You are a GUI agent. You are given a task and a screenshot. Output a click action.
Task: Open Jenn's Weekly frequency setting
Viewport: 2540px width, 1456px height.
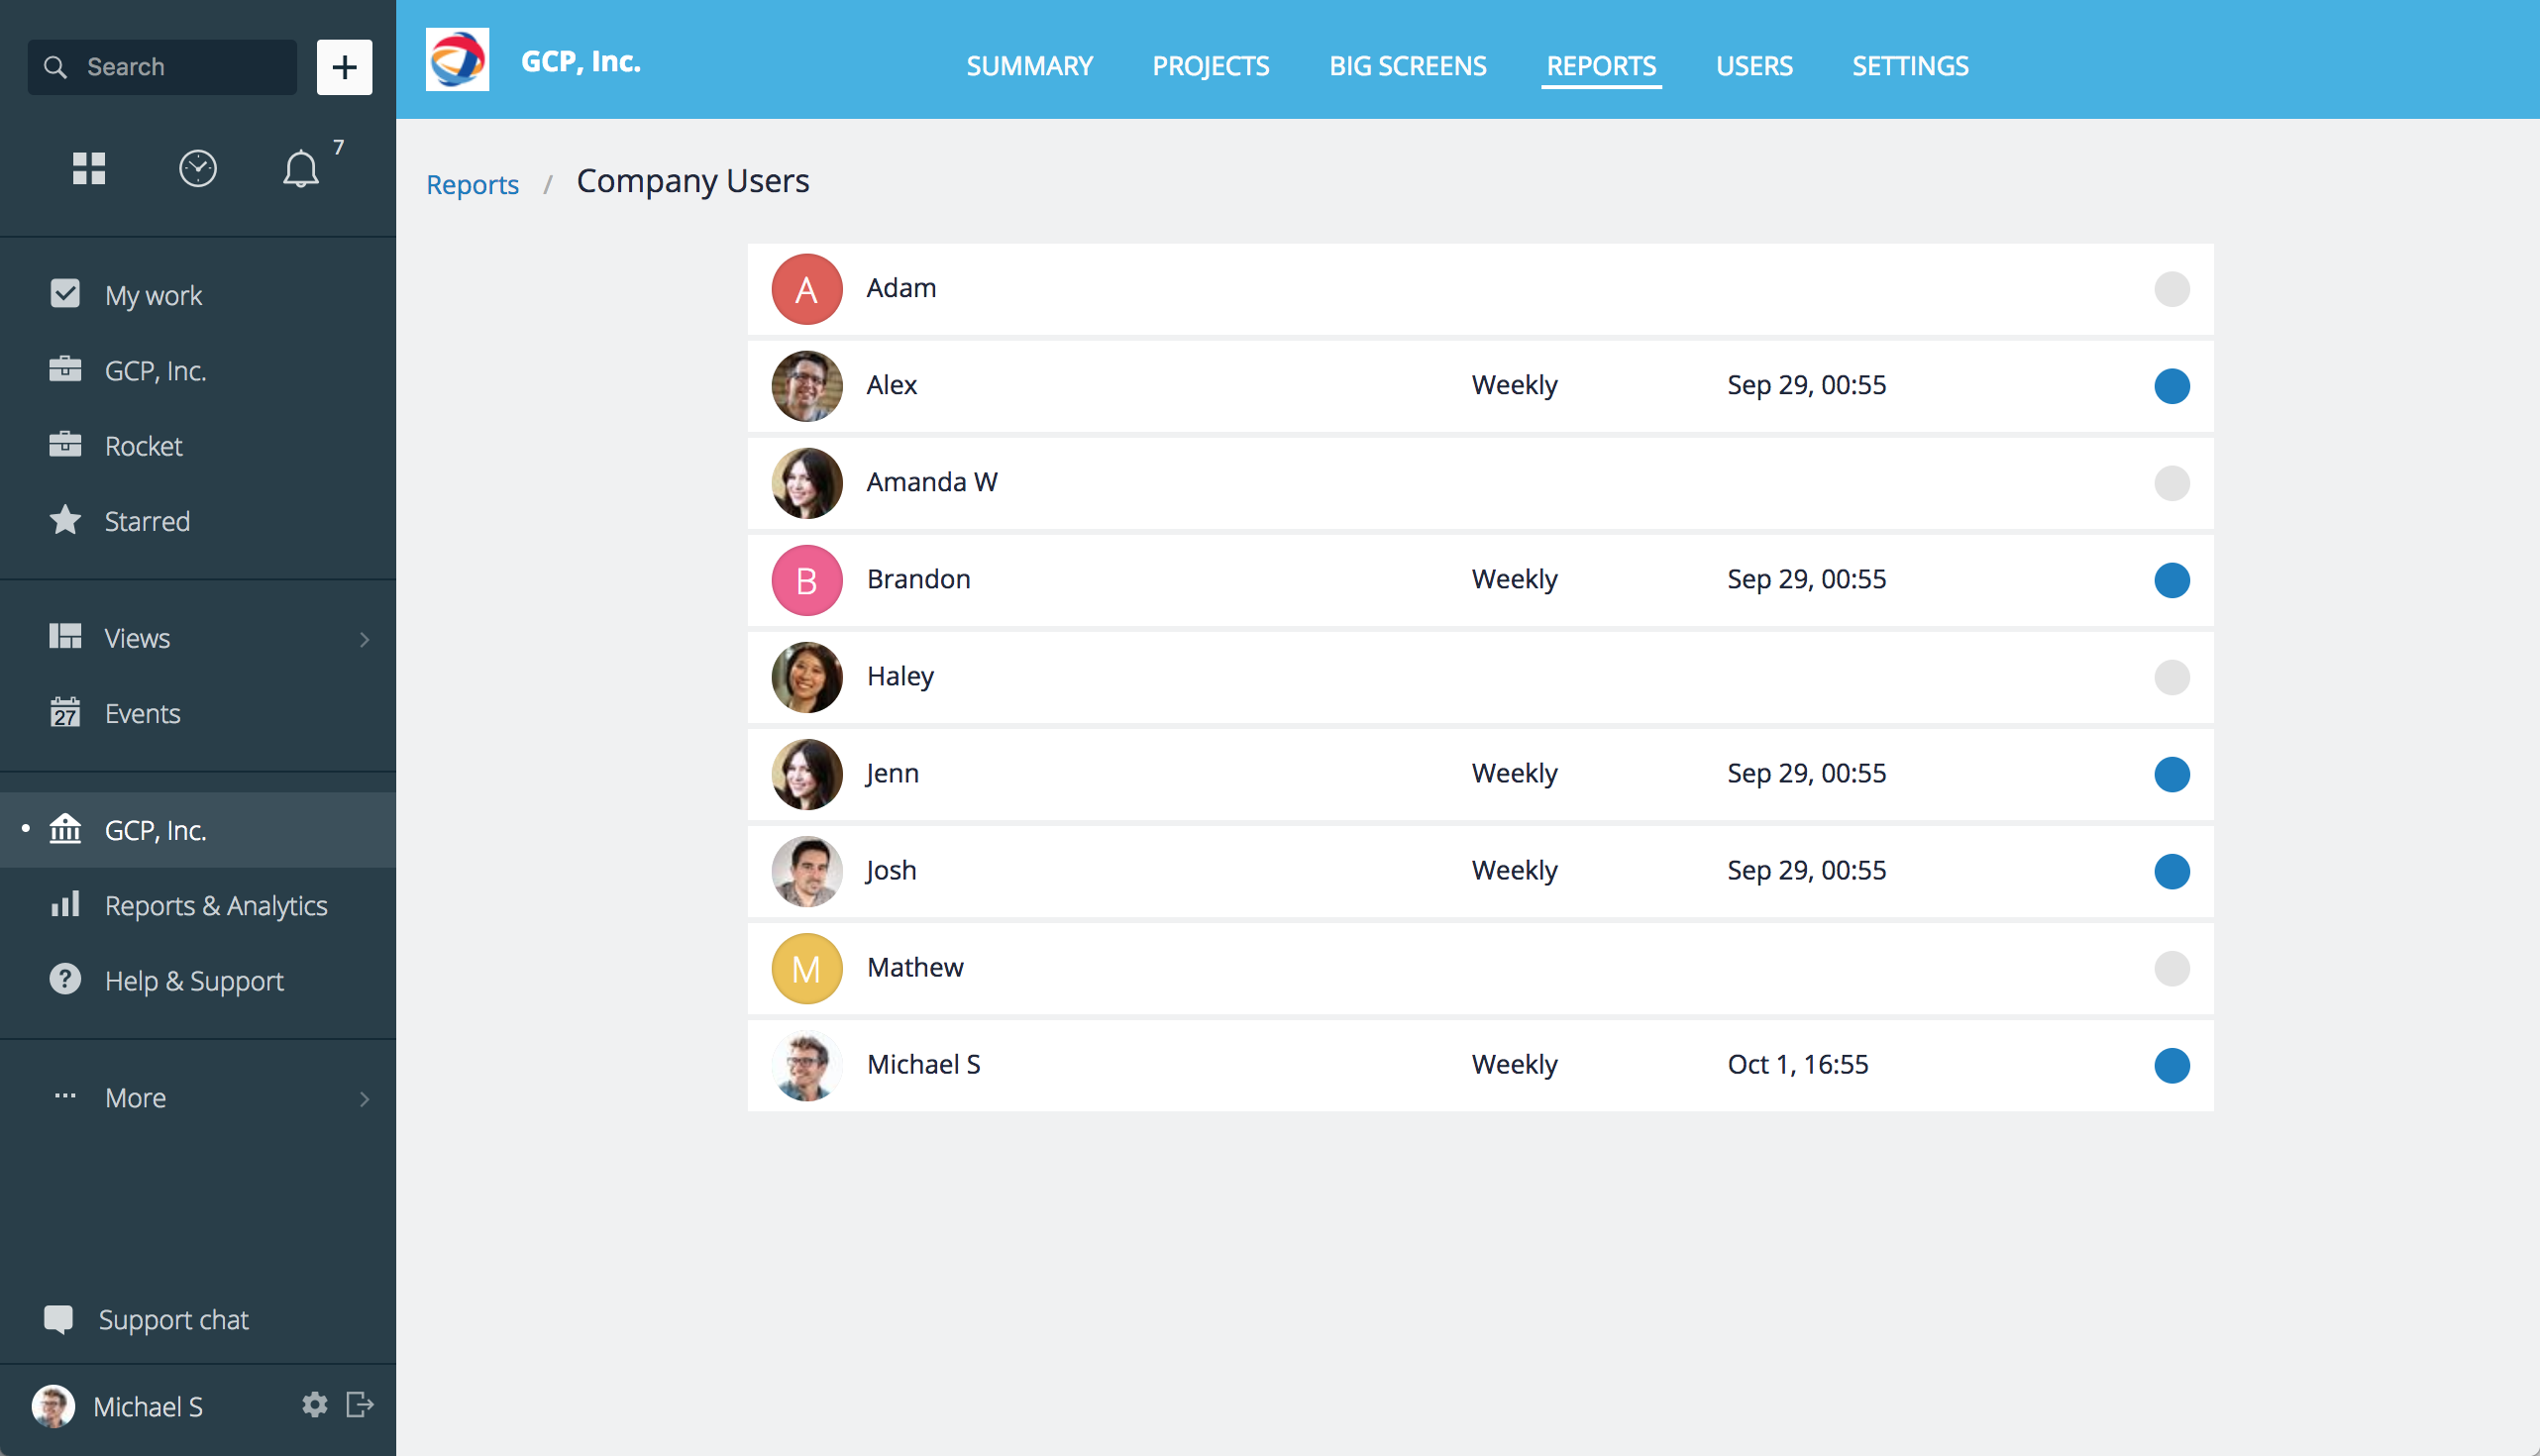pyautogui.click(x=1514, y=773)
